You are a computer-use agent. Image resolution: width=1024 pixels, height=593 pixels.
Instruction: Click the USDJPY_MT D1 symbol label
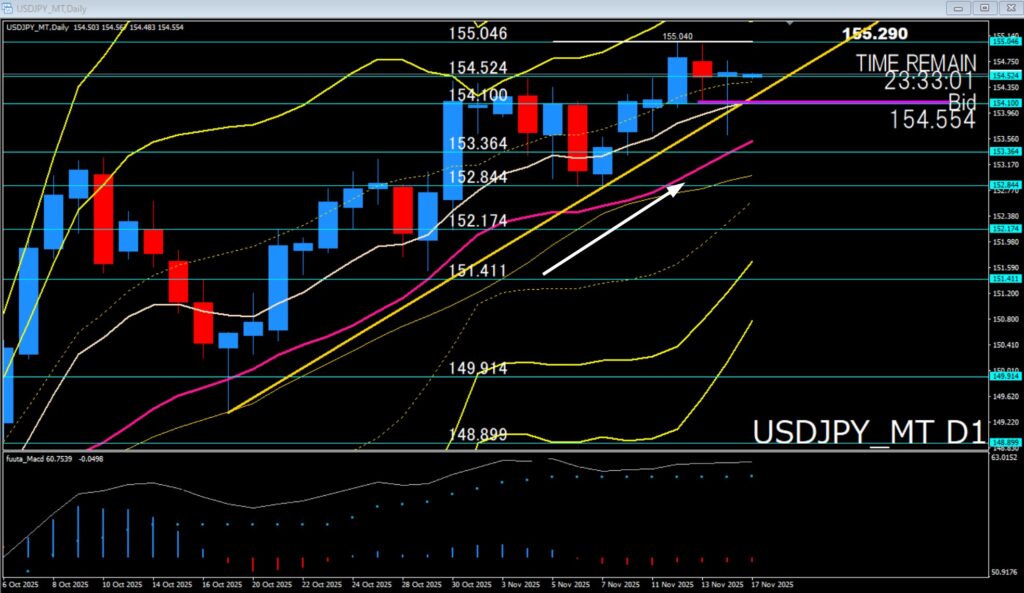[x=864, y=431]
